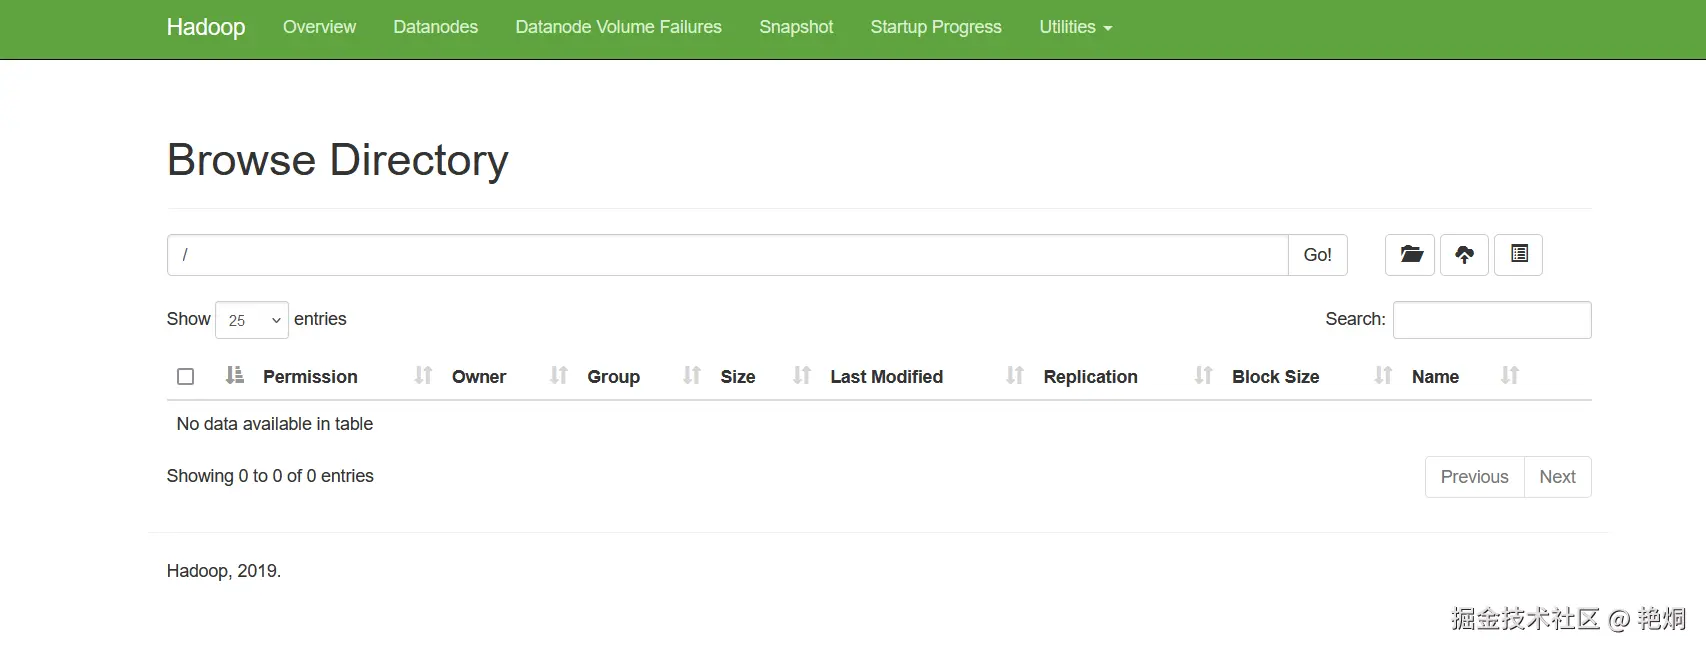Click the cut and paste list icon
Viewport: 1706px width, 652px height.
1518,255
